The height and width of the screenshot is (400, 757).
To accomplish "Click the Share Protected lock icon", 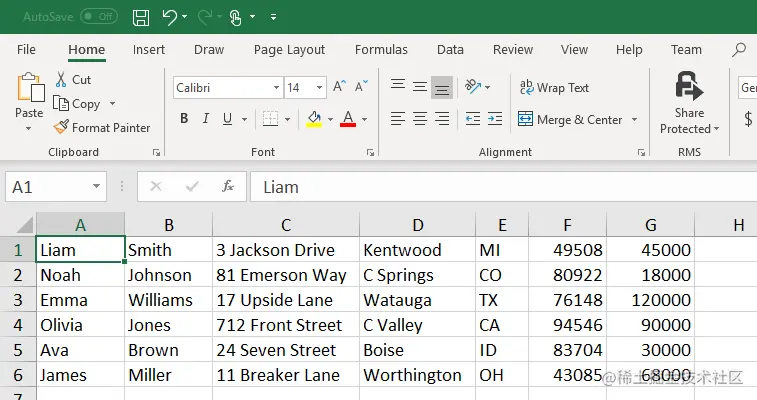I will tap(689, 86).
